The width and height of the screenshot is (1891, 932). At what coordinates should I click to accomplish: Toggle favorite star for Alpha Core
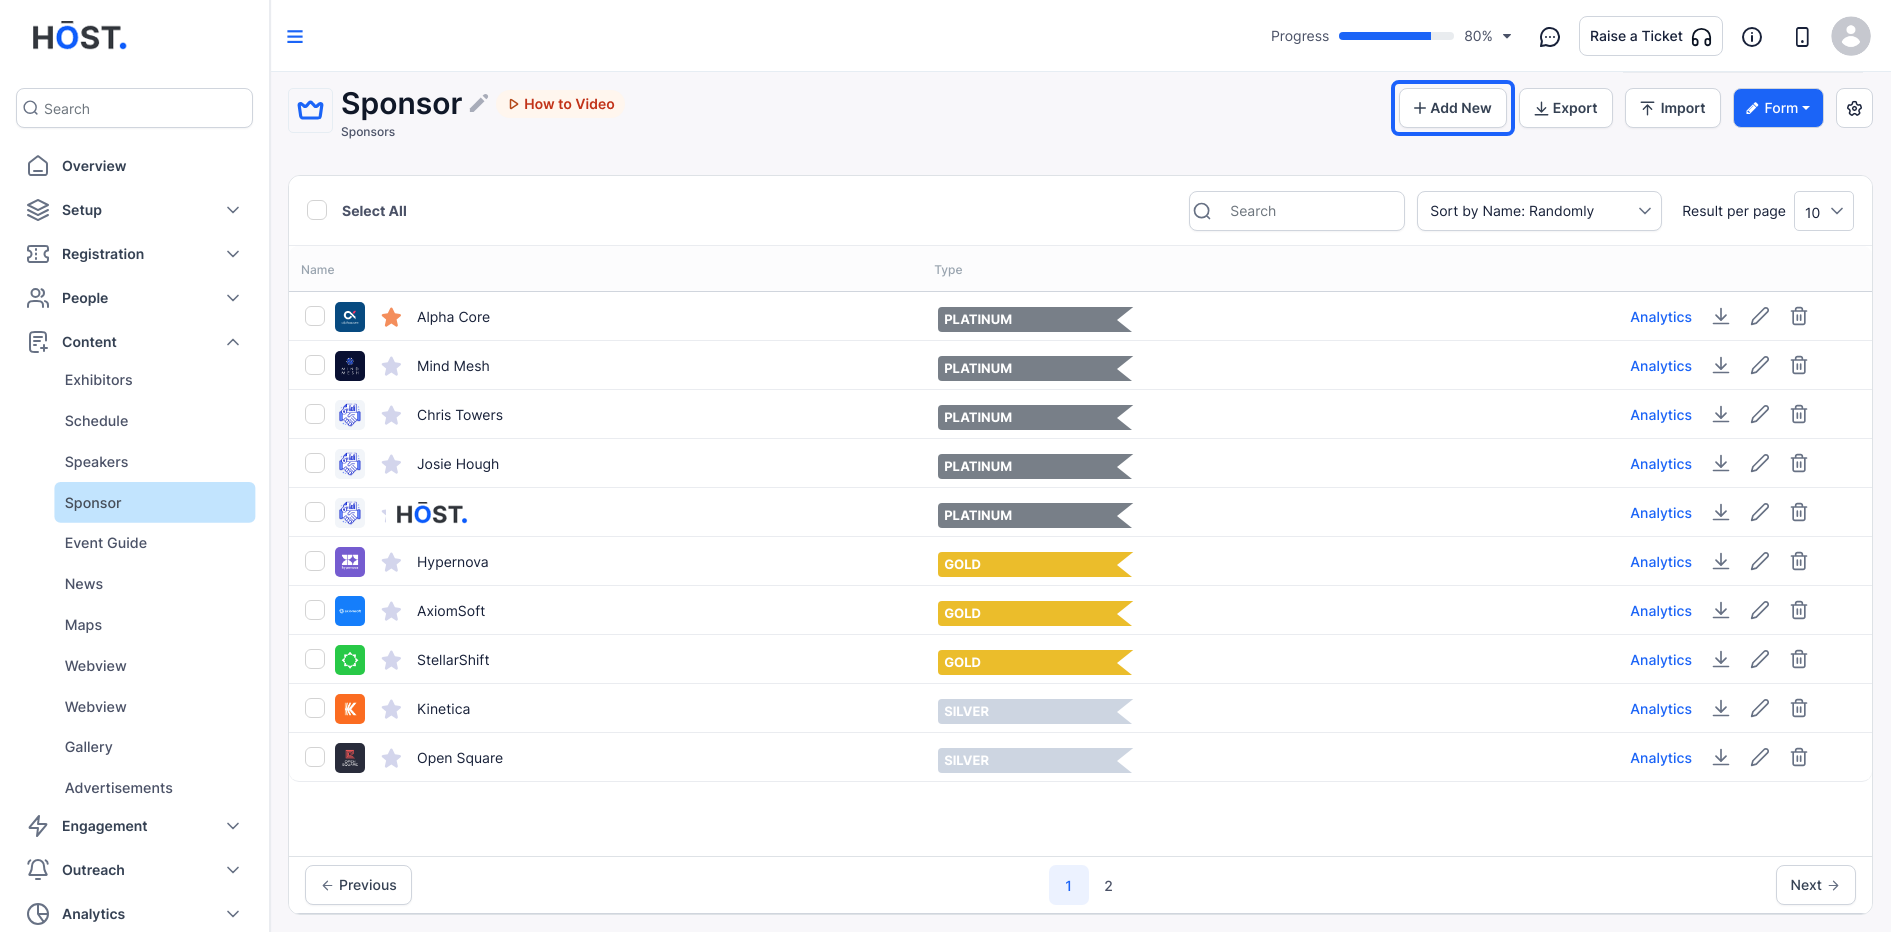coord(392,317)
